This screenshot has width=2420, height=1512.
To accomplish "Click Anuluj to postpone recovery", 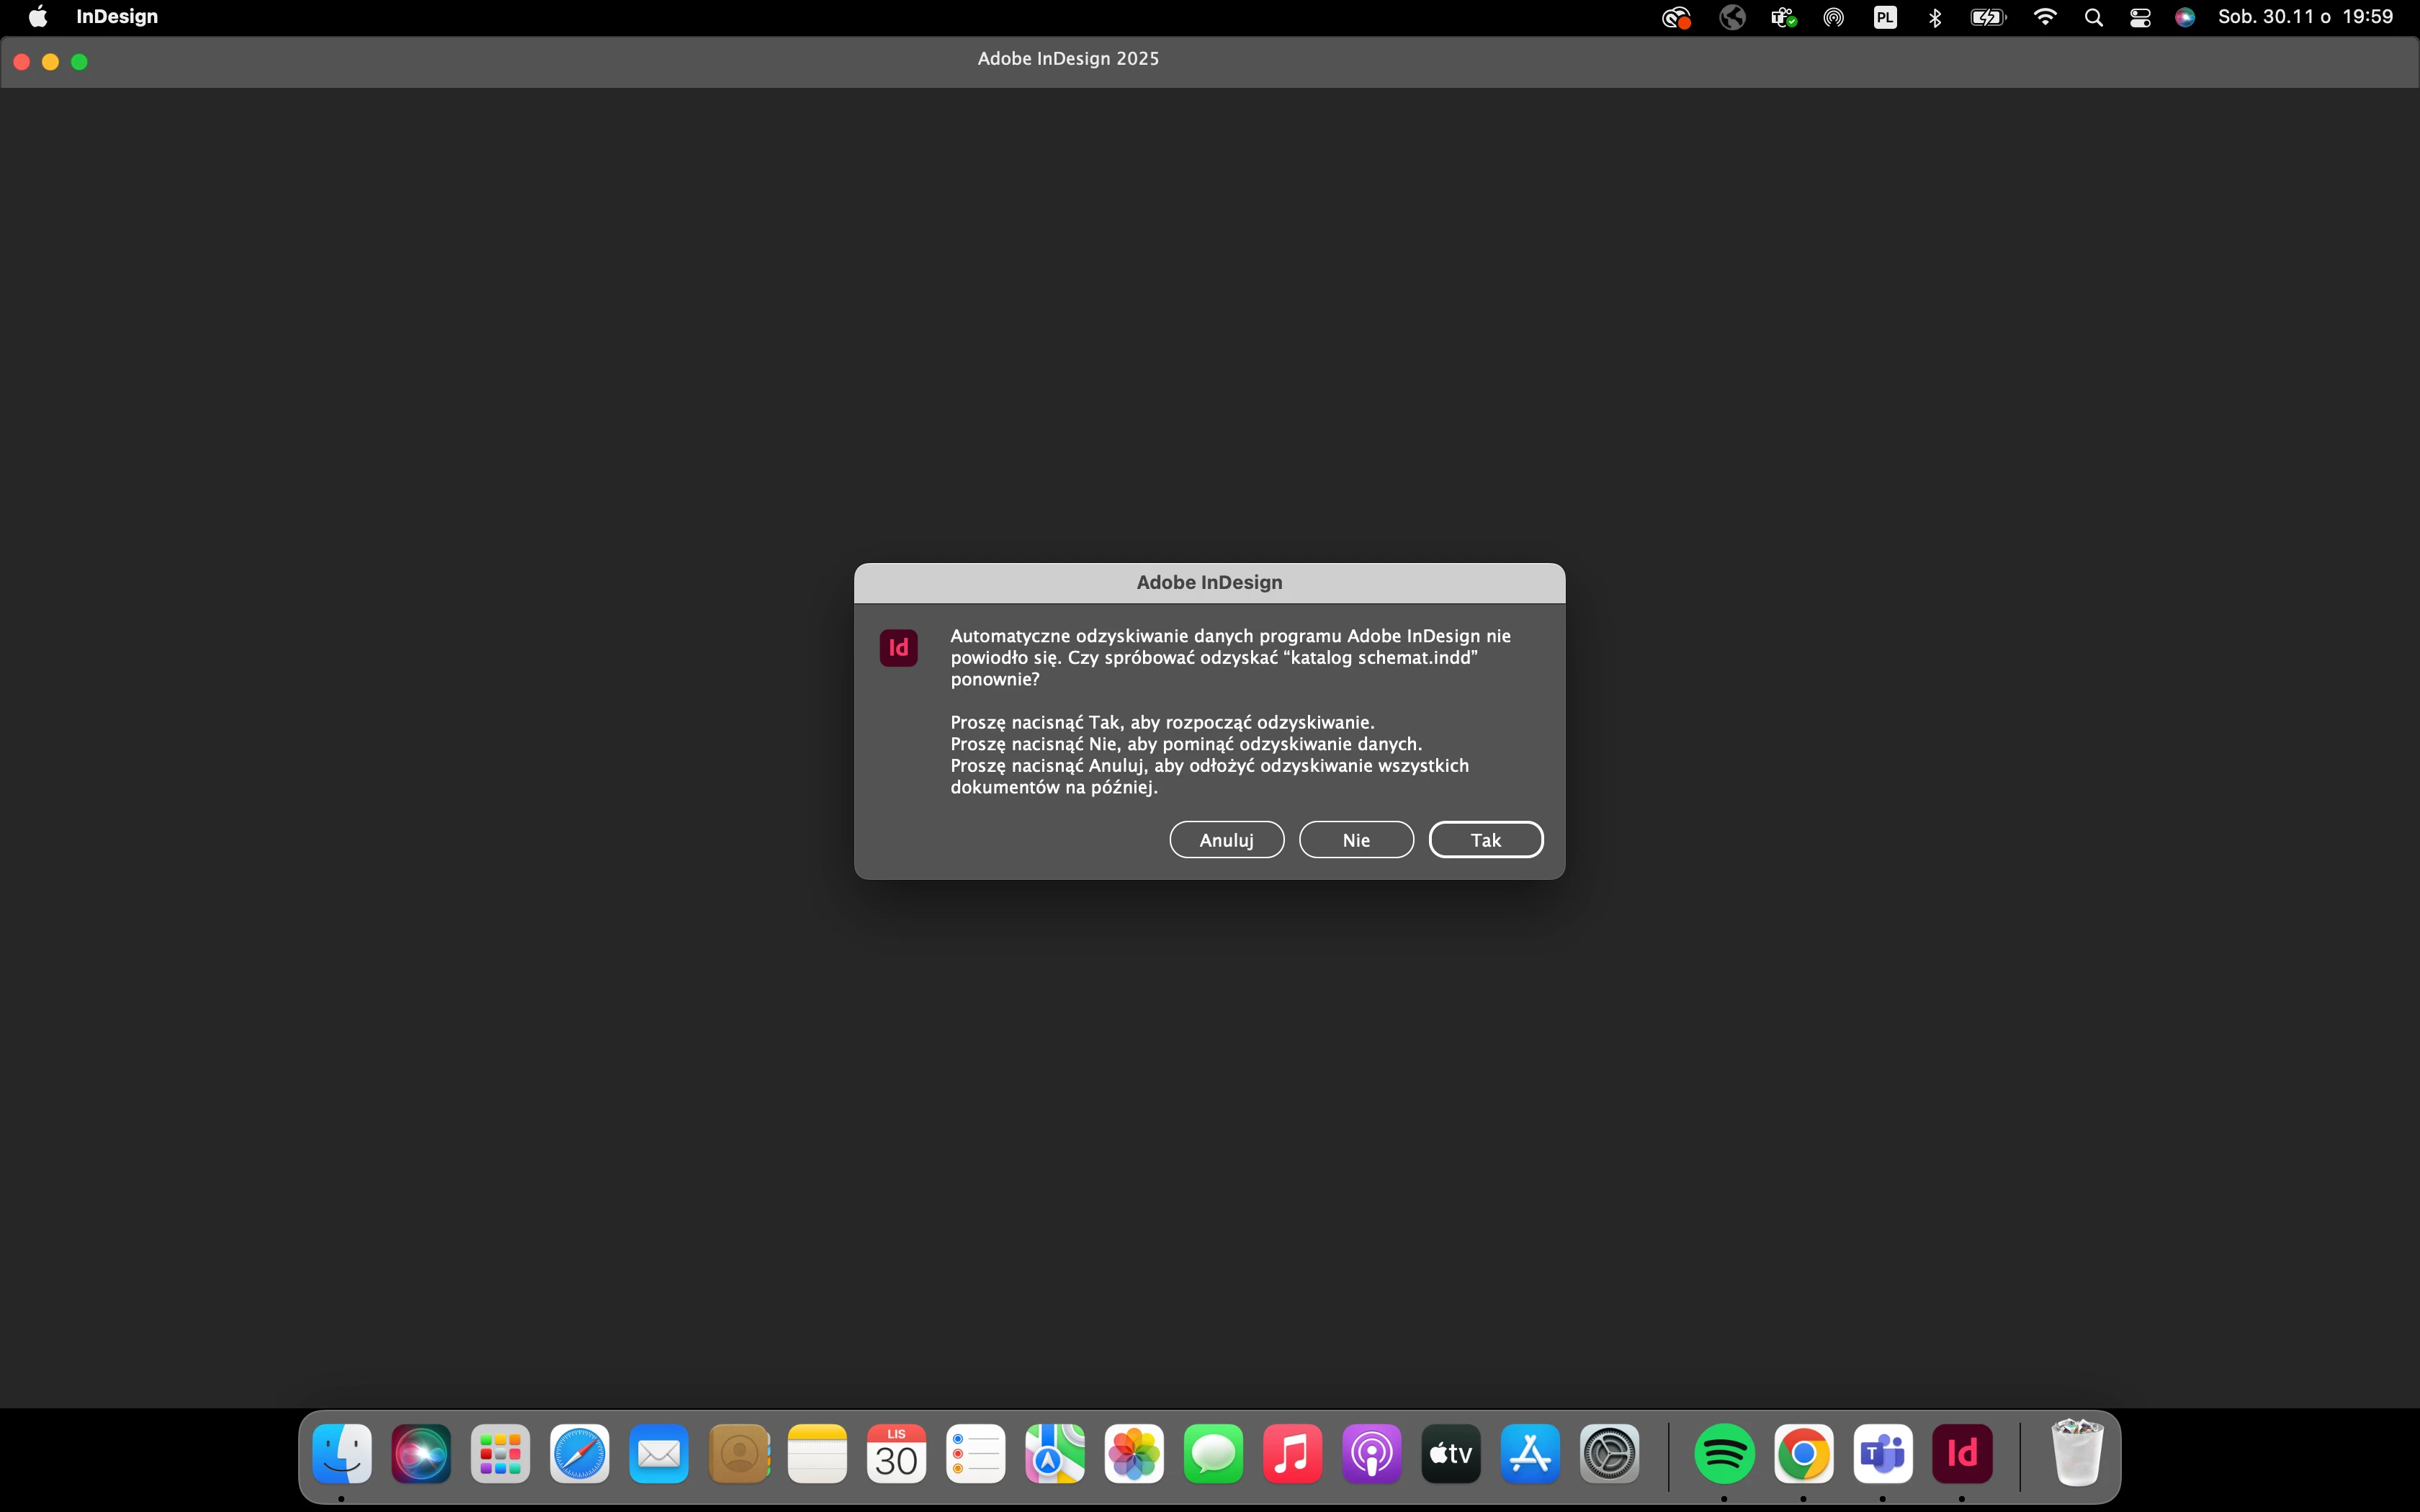I will pyautogui.click(x=1226, y=840).
